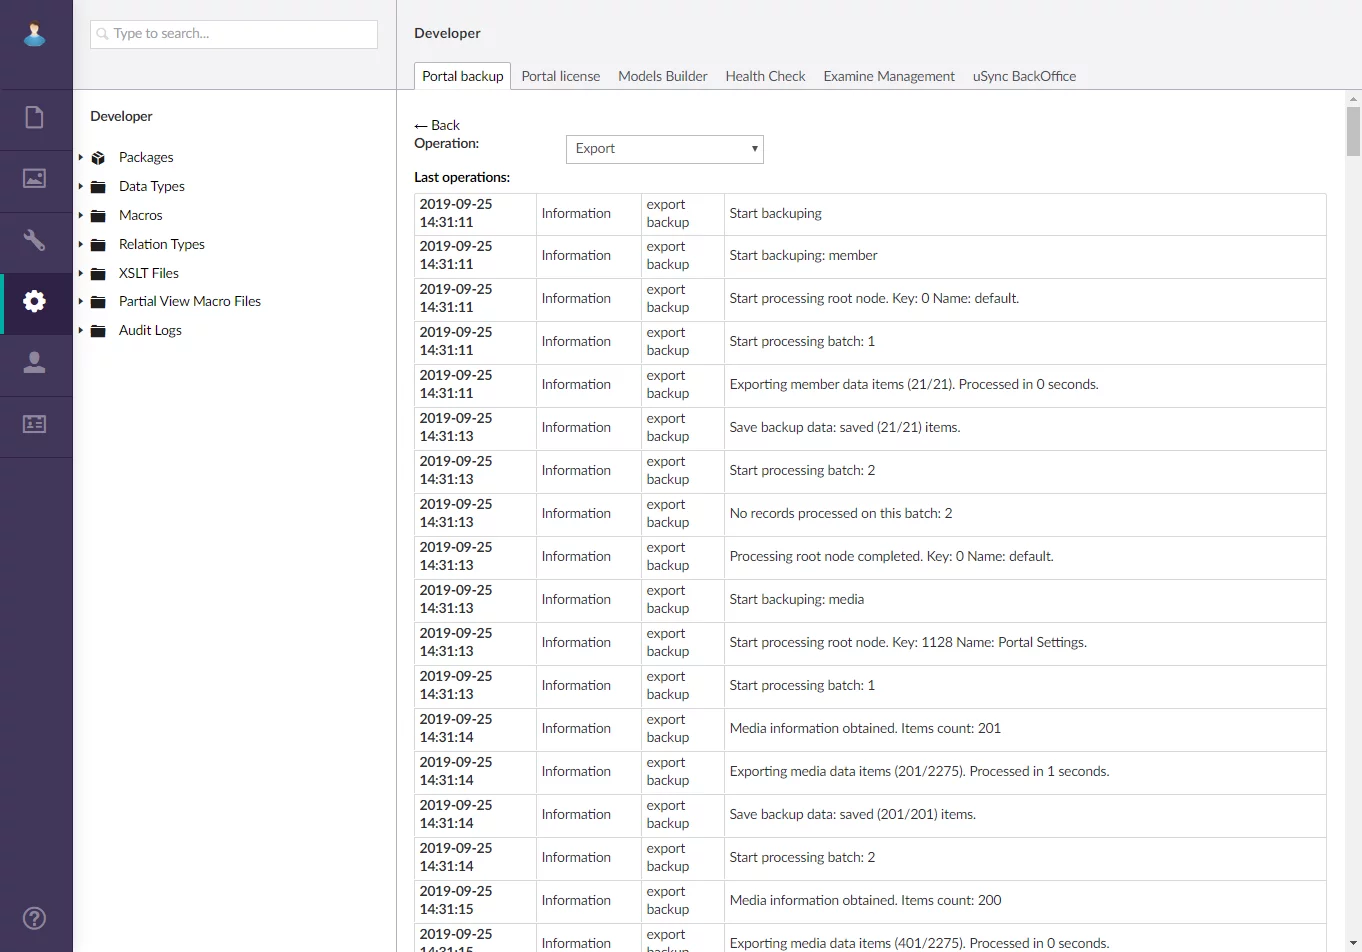Expand the Audit Logs folder arrow

pos(81,330)
